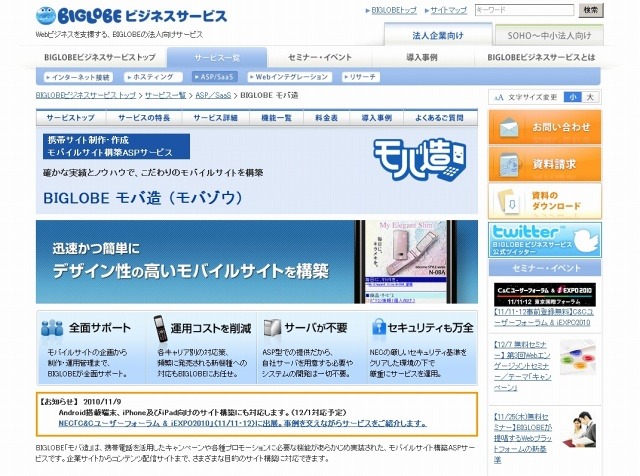Click the モバ造 phone mascot logo
The height and width of the screenshot is (476, 640).
[x=420, y=160]
